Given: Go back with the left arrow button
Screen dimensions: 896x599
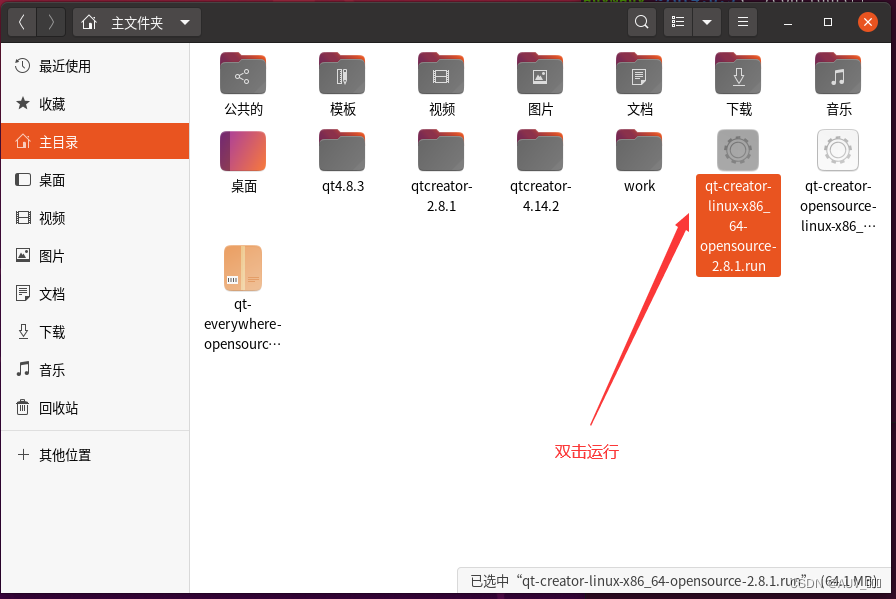Looking at the screenshot, I should coord(22,22).
